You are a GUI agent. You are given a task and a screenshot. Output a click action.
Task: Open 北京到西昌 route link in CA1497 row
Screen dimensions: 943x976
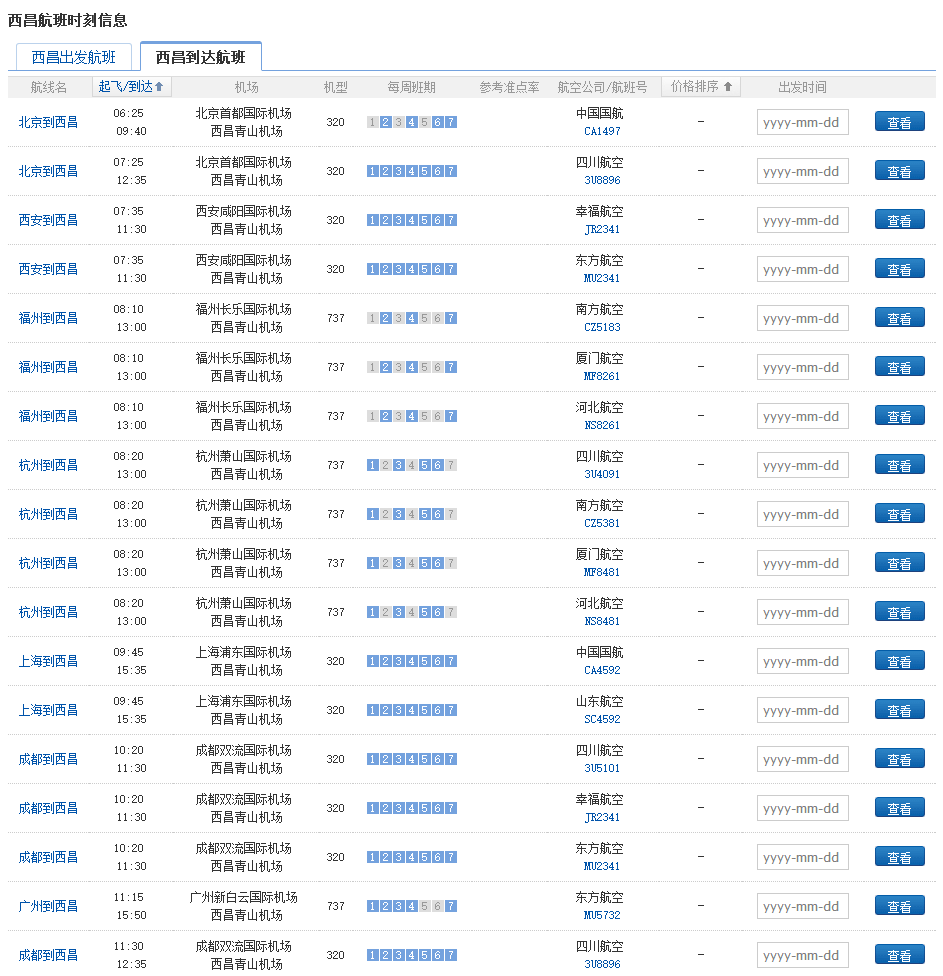point(48,122)
